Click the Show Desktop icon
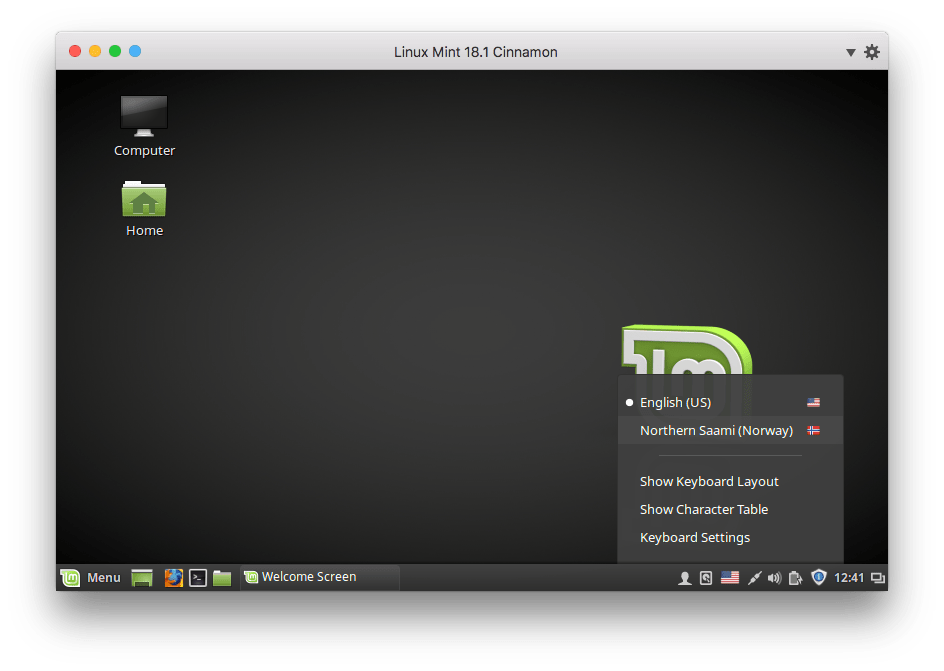The height and width of the screenshot is (671, 944). pyautogui.click(x=141, y=577)
